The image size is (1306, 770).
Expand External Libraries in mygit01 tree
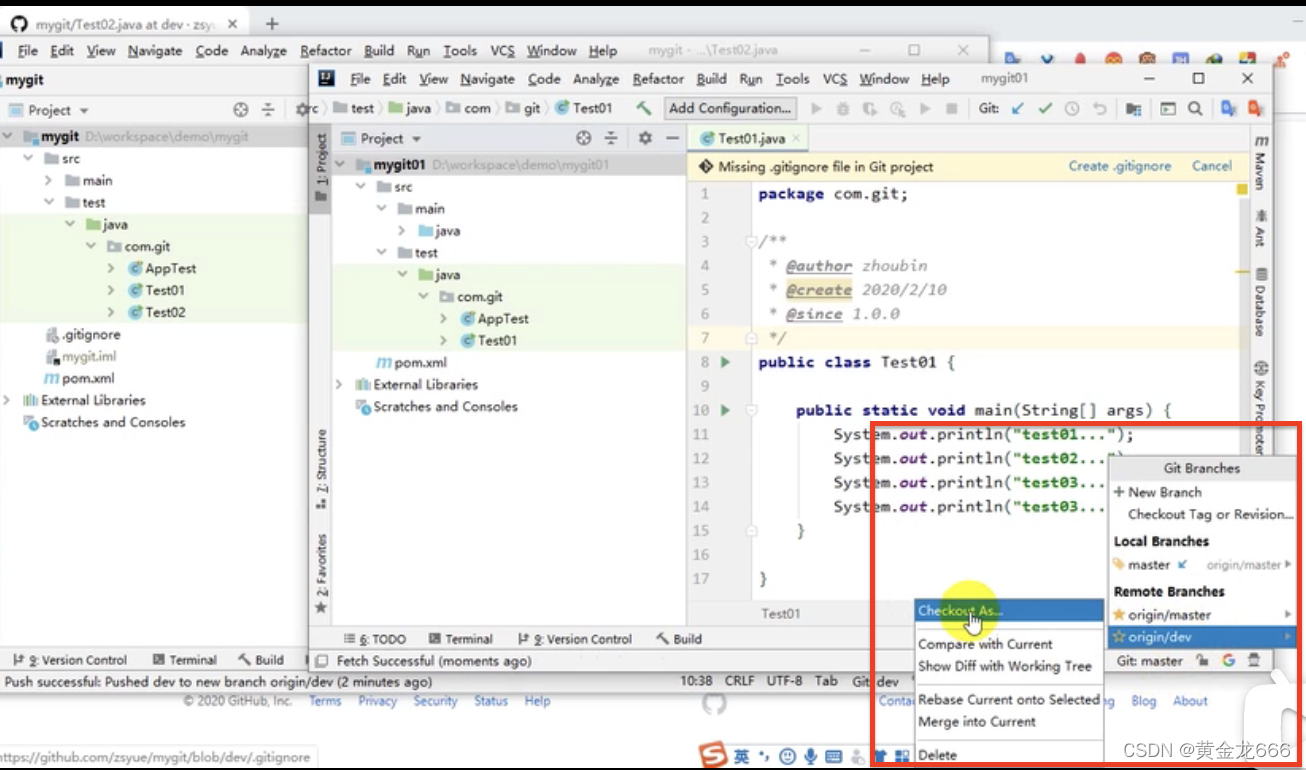(339, 385)
